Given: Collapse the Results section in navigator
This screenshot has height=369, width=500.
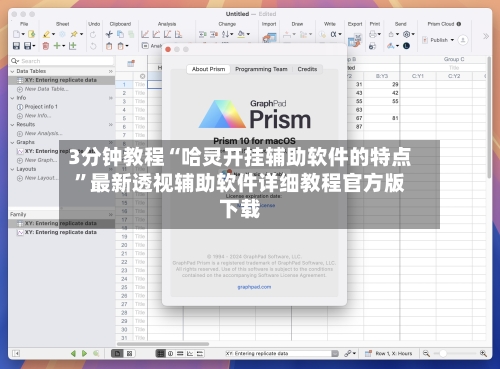Looking at the screenshot, I should click(12, 125).
